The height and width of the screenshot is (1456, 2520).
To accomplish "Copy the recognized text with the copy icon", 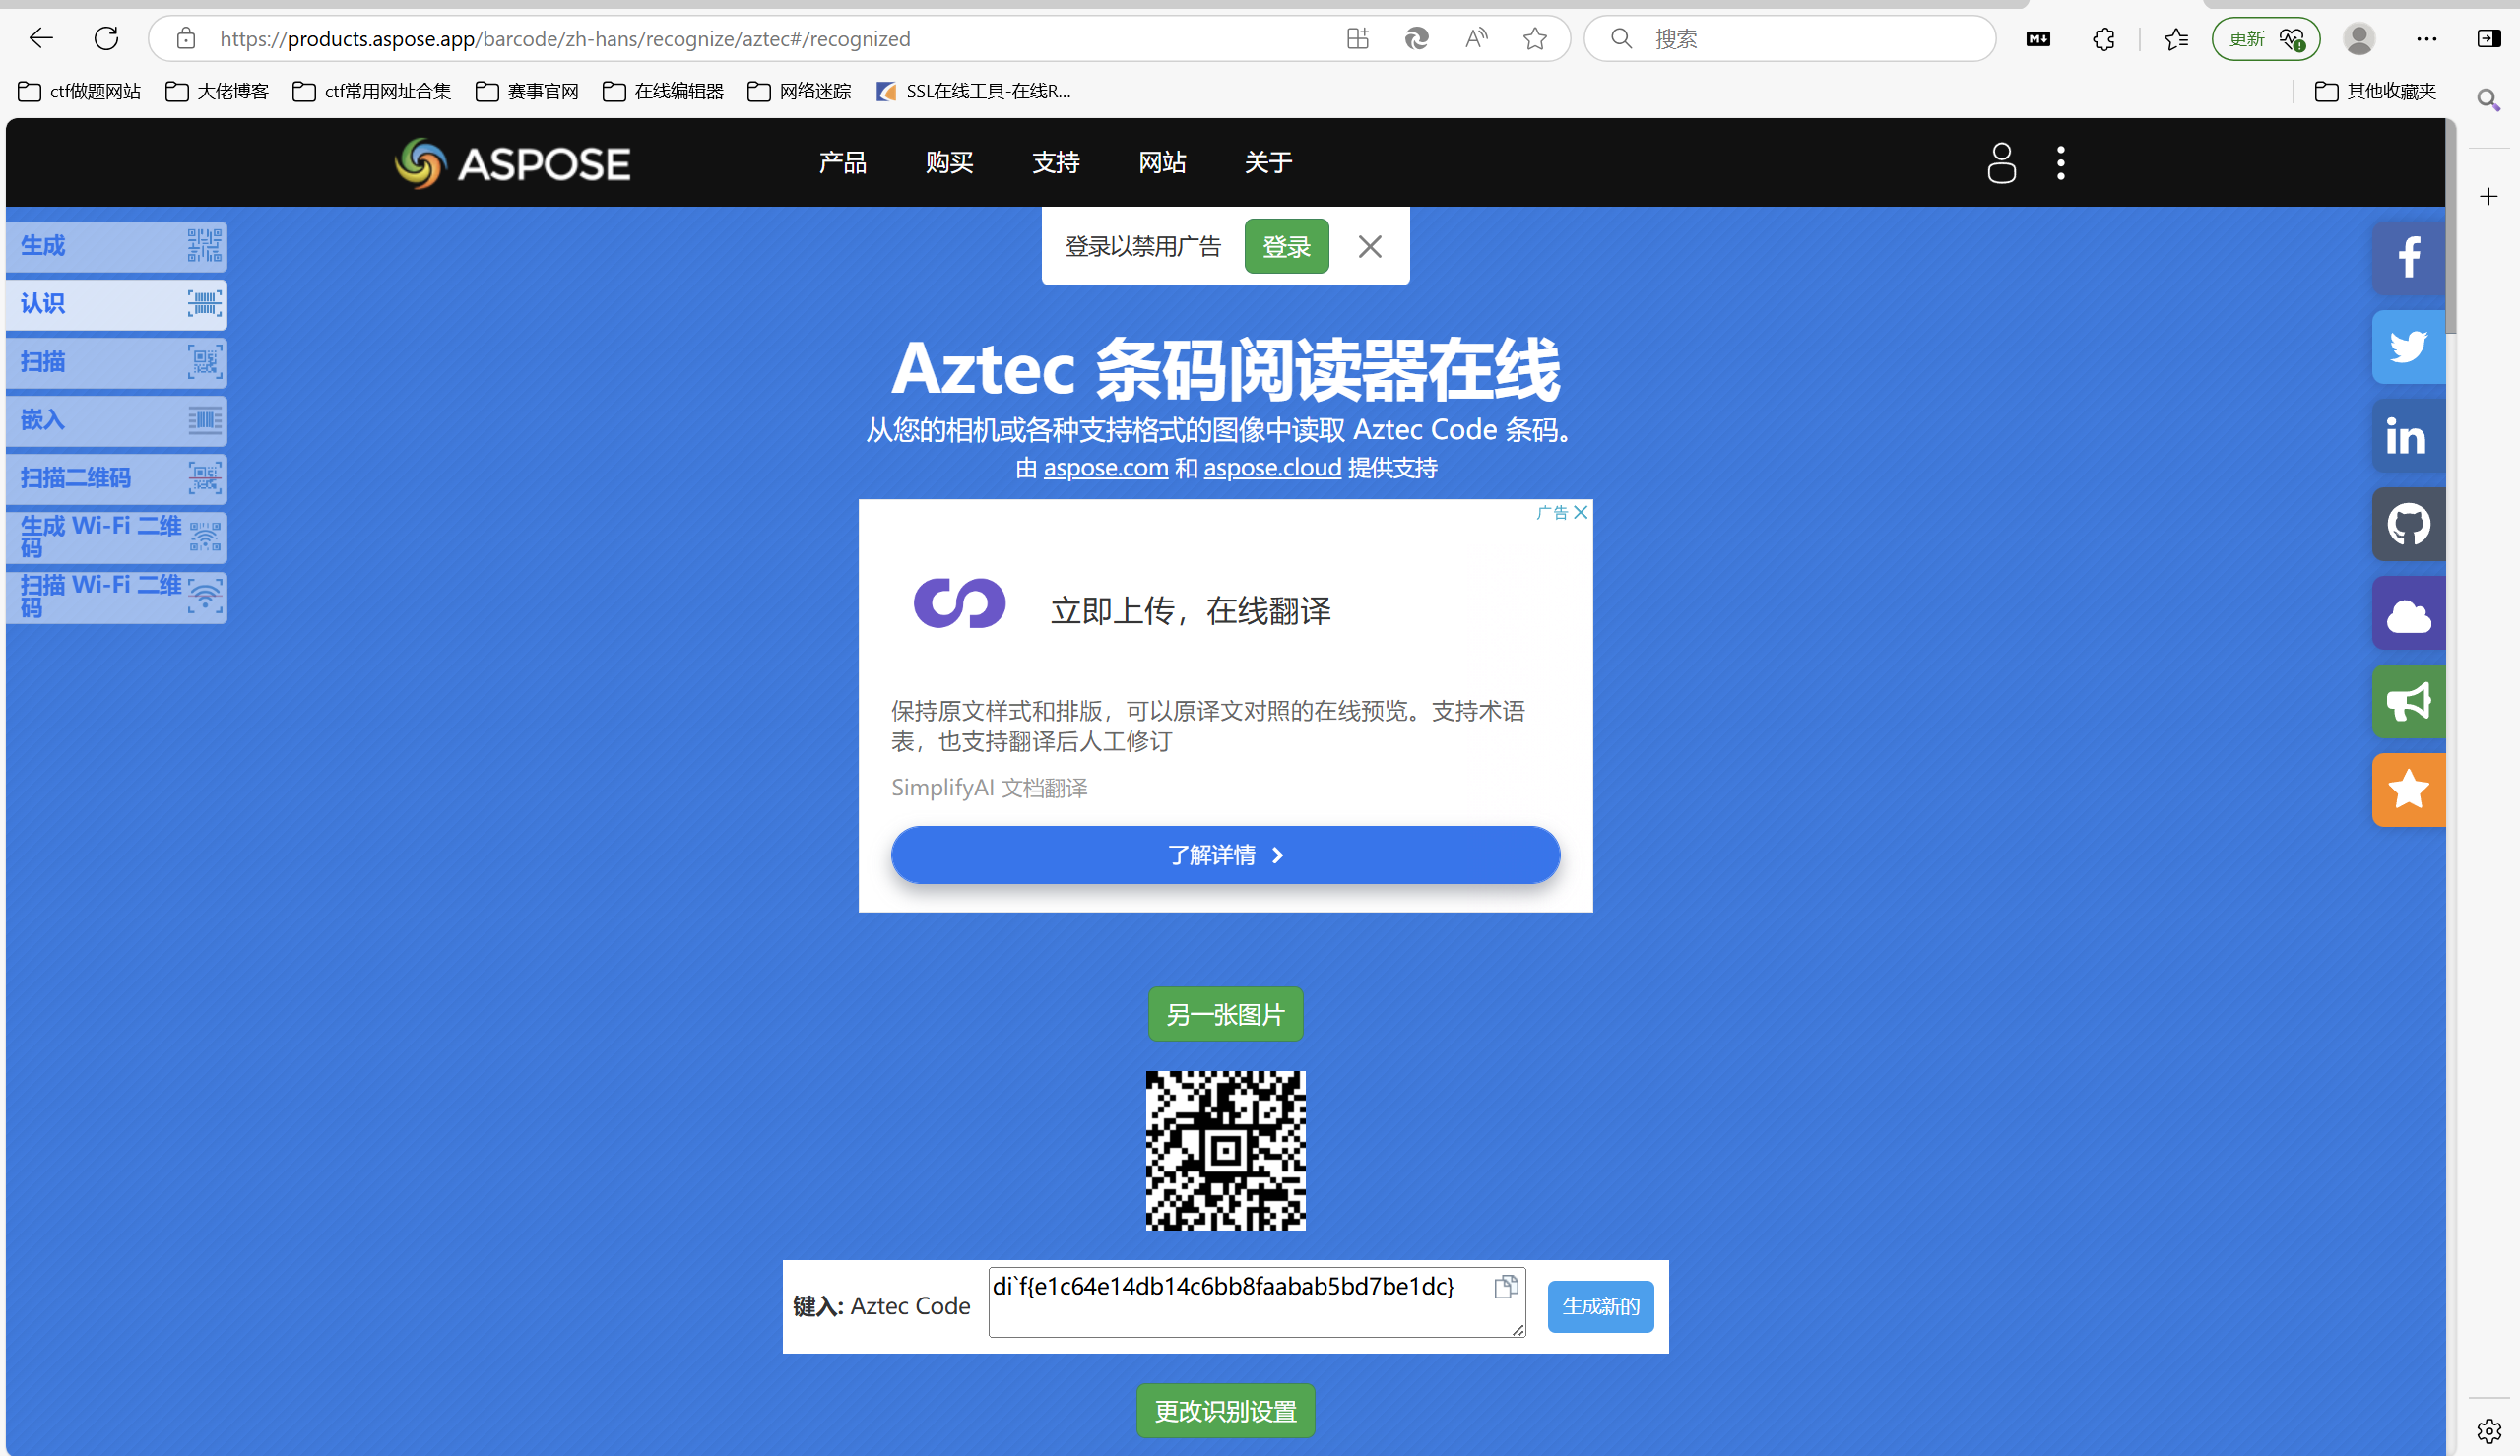I will click(x=1506, y=1287).
